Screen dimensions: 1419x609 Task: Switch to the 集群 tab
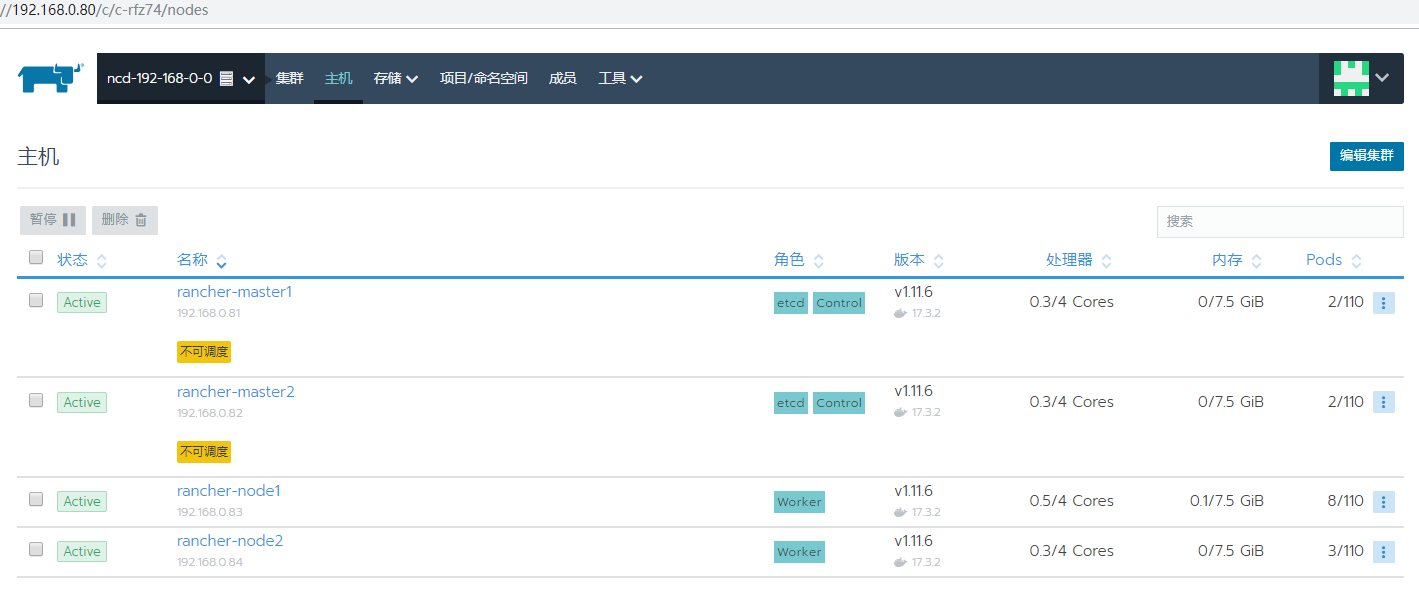coord(289,78)
